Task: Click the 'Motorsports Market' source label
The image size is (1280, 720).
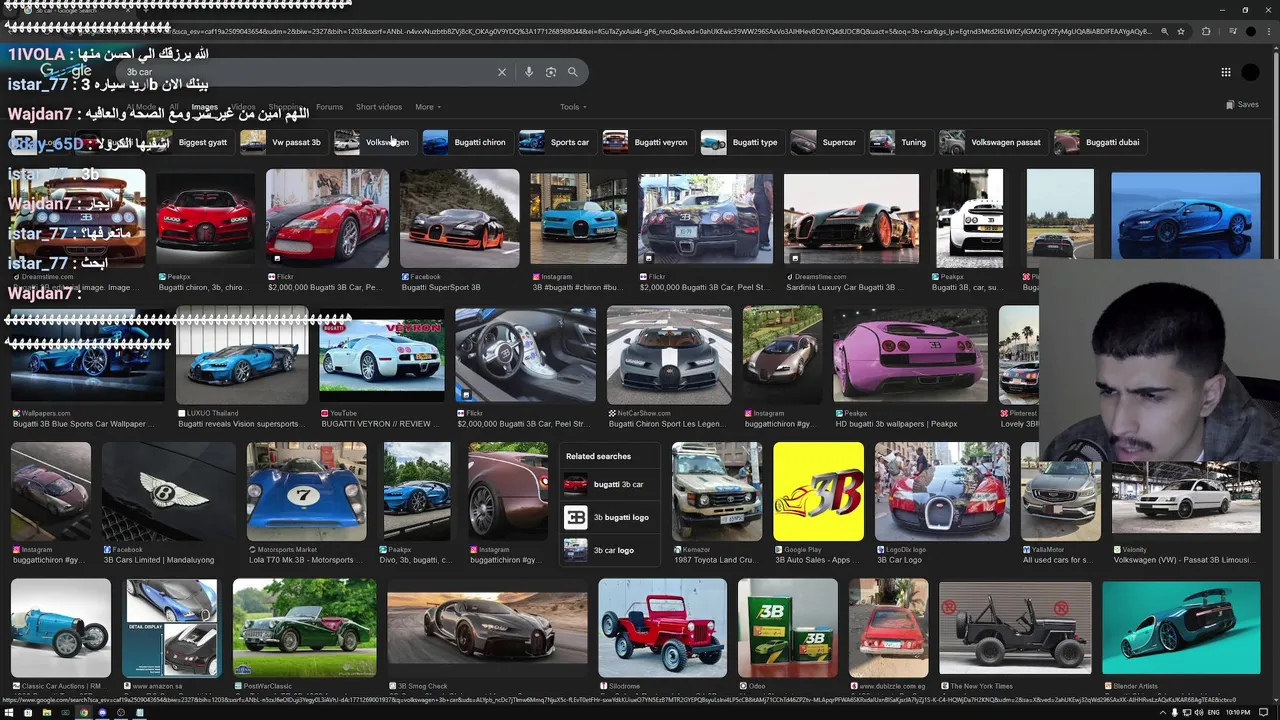Action: (287, 549)
